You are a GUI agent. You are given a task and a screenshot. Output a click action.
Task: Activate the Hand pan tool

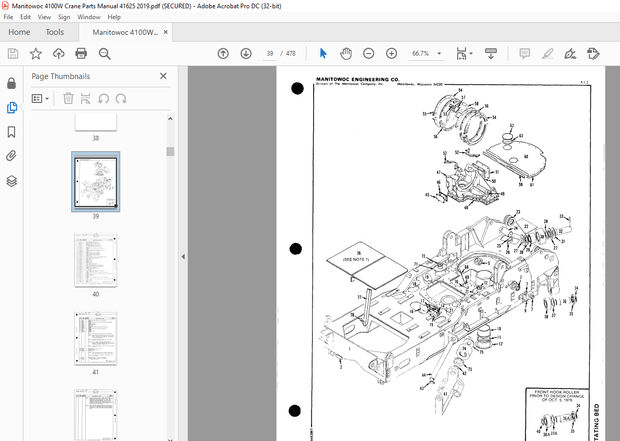pyautogui.click(x=346, y=53)
